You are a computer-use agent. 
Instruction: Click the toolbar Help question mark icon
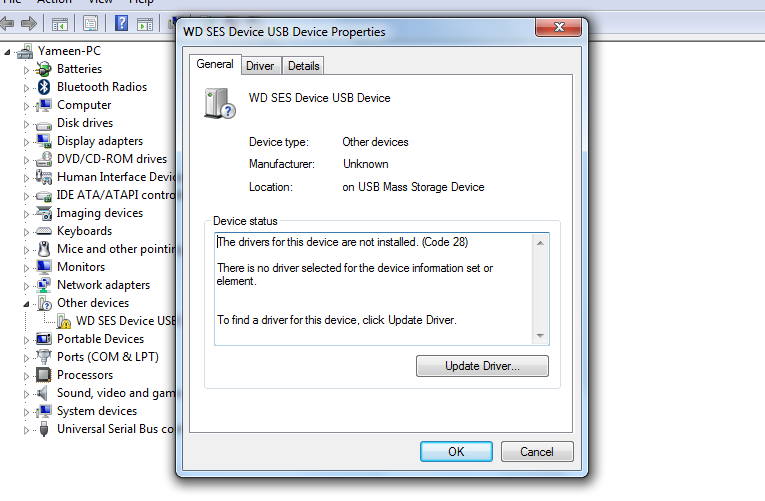pyautogui.click(x=121, y=23)
